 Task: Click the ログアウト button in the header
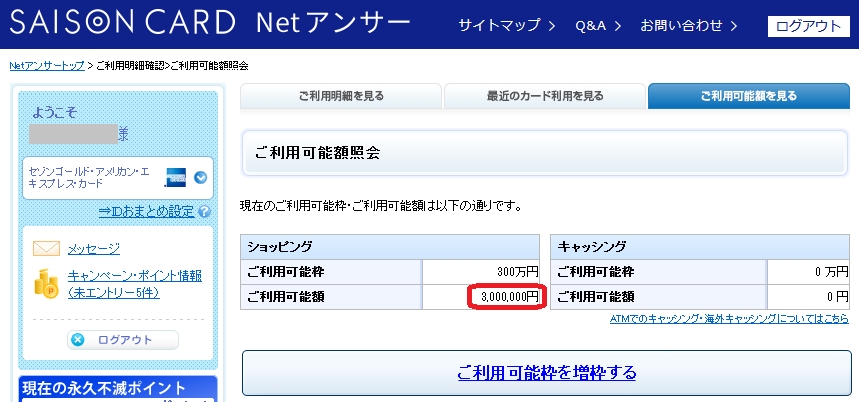(x=809, y=26)
